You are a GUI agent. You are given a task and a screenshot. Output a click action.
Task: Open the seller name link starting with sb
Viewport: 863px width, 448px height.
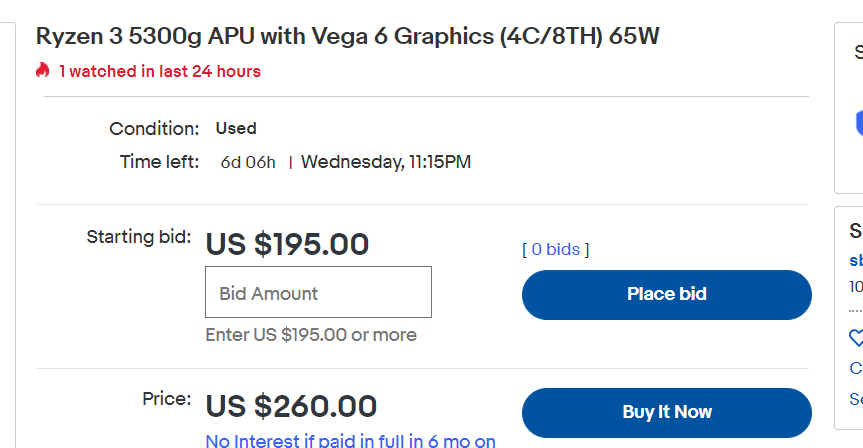[x=856, y=260]
